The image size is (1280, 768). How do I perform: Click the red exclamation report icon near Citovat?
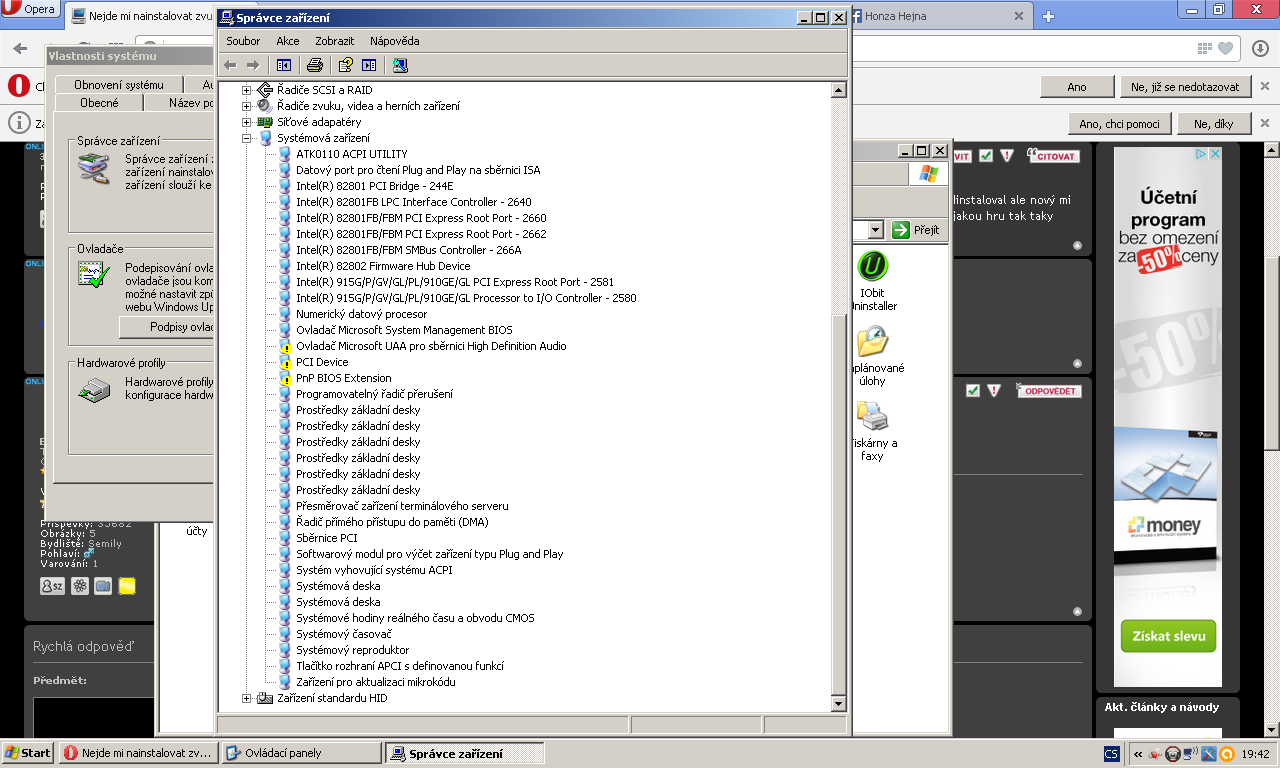(1007, 156)
